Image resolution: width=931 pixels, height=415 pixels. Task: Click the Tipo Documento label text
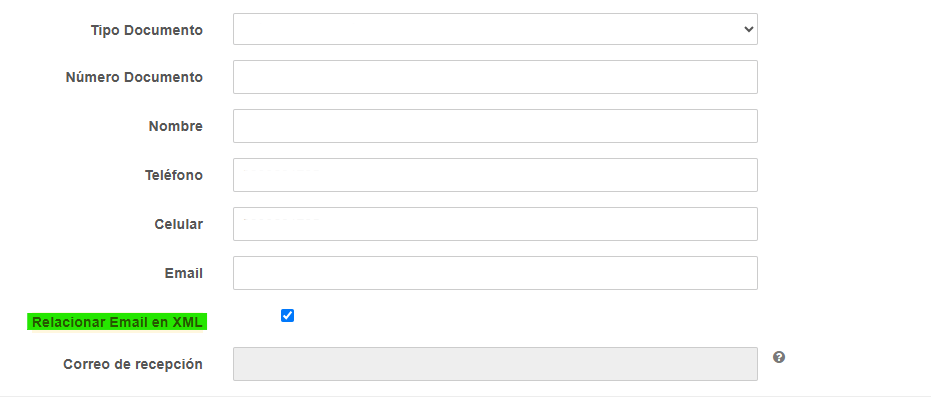tap(147, 30)
